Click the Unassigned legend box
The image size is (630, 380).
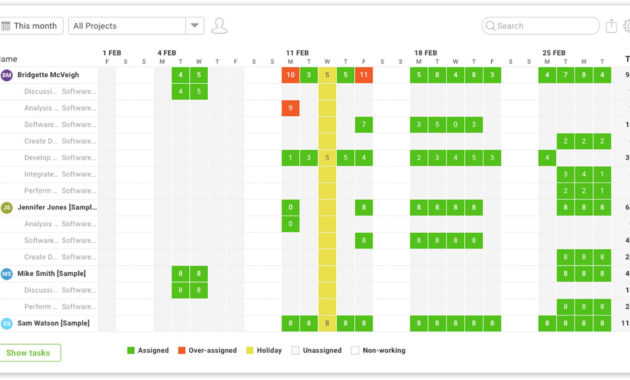click(x=295, y=350)
